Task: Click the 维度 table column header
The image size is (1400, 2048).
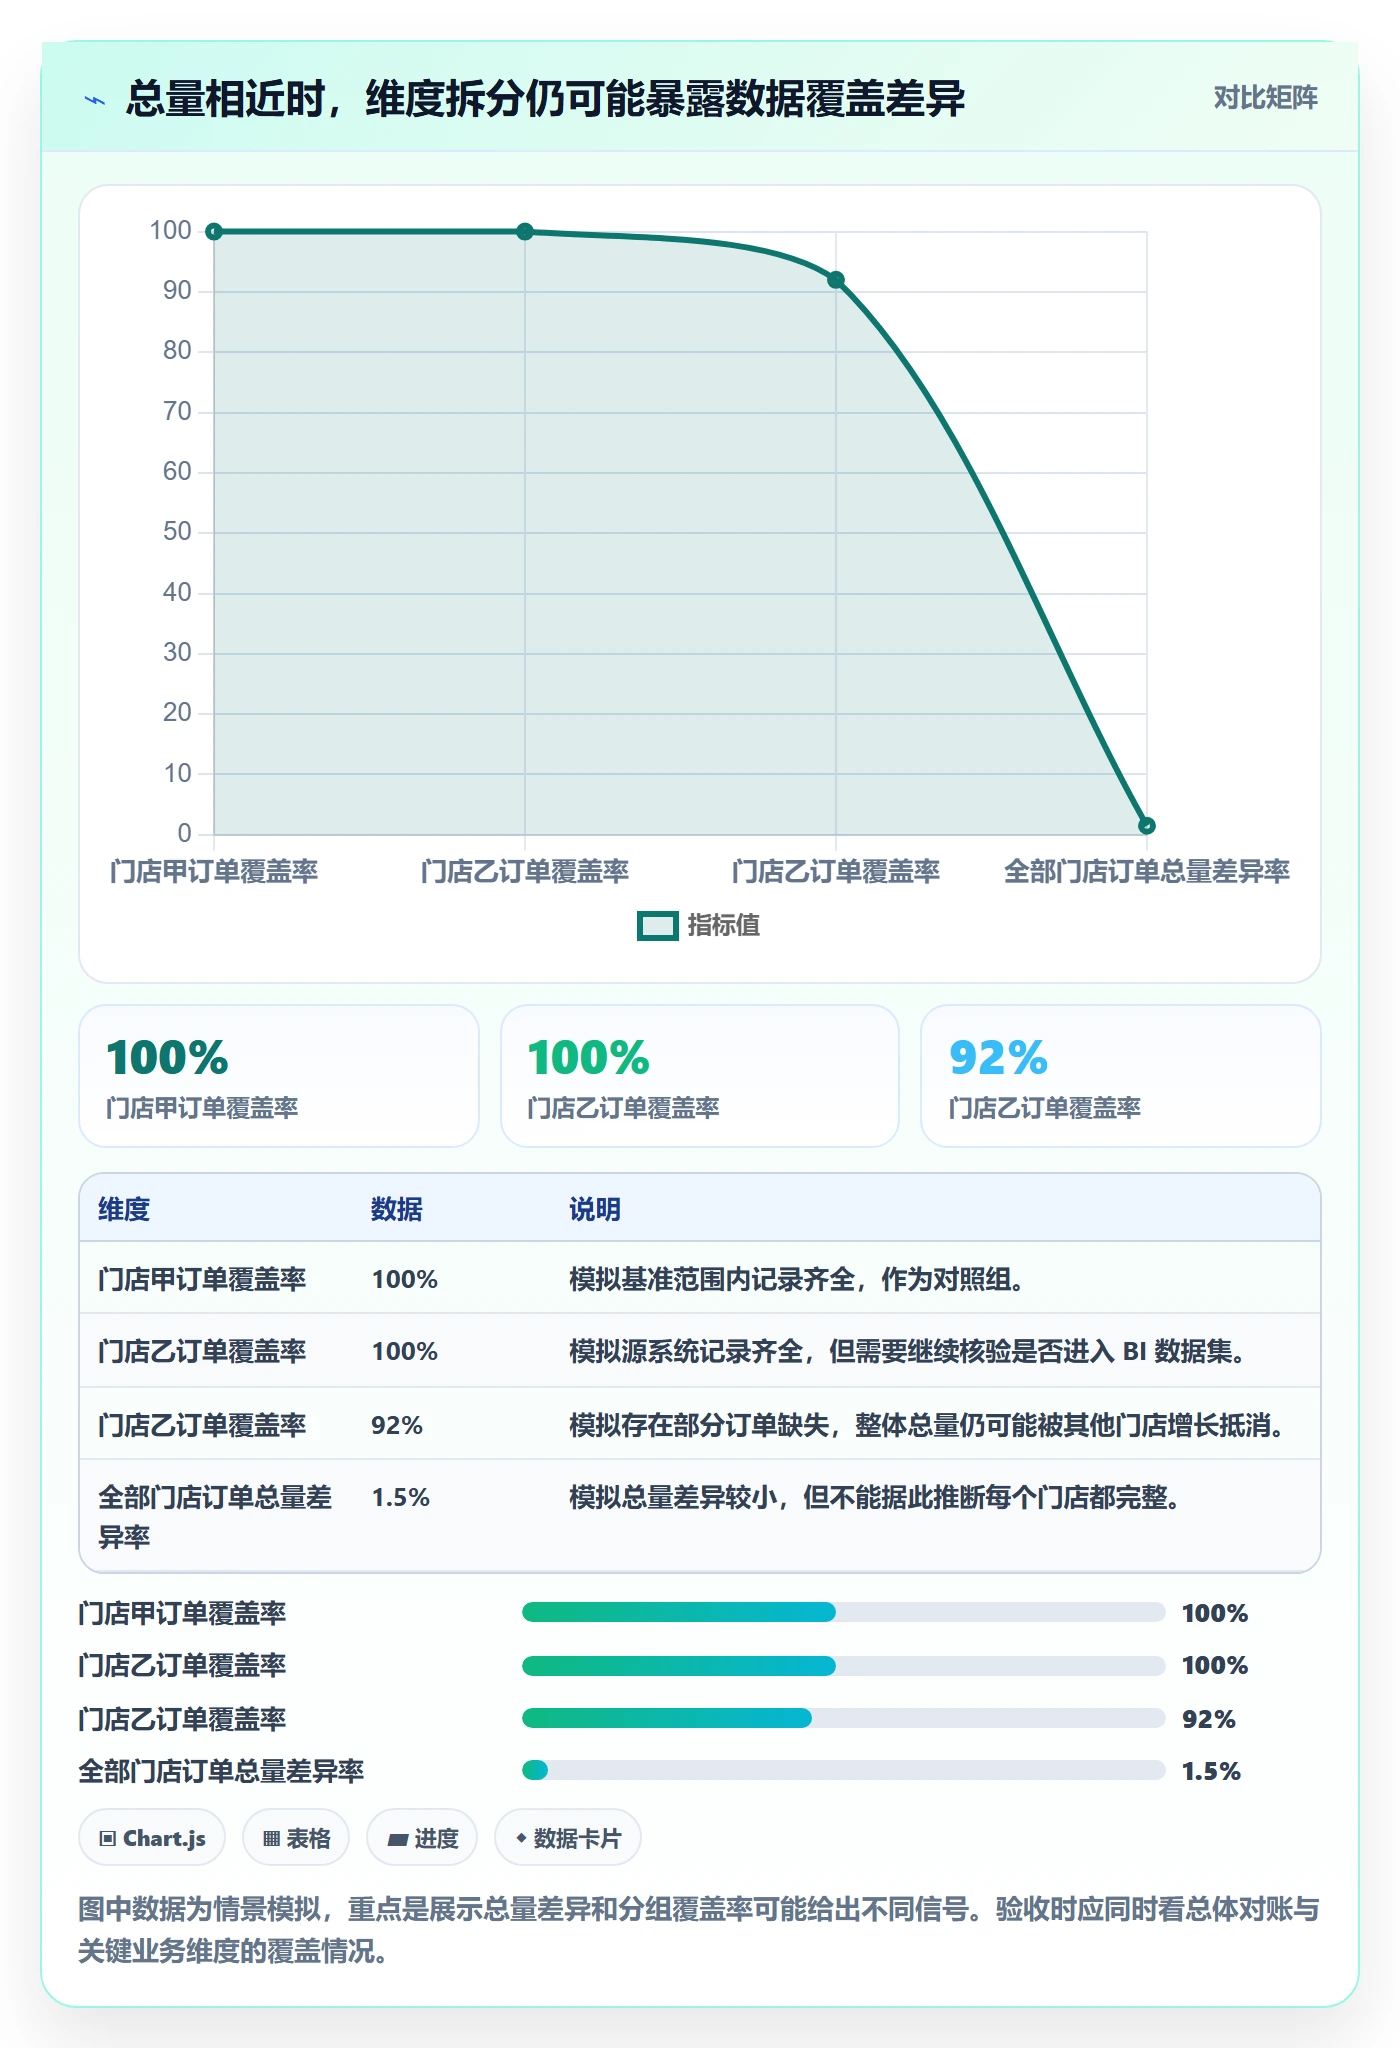Action: (124, 1209)
